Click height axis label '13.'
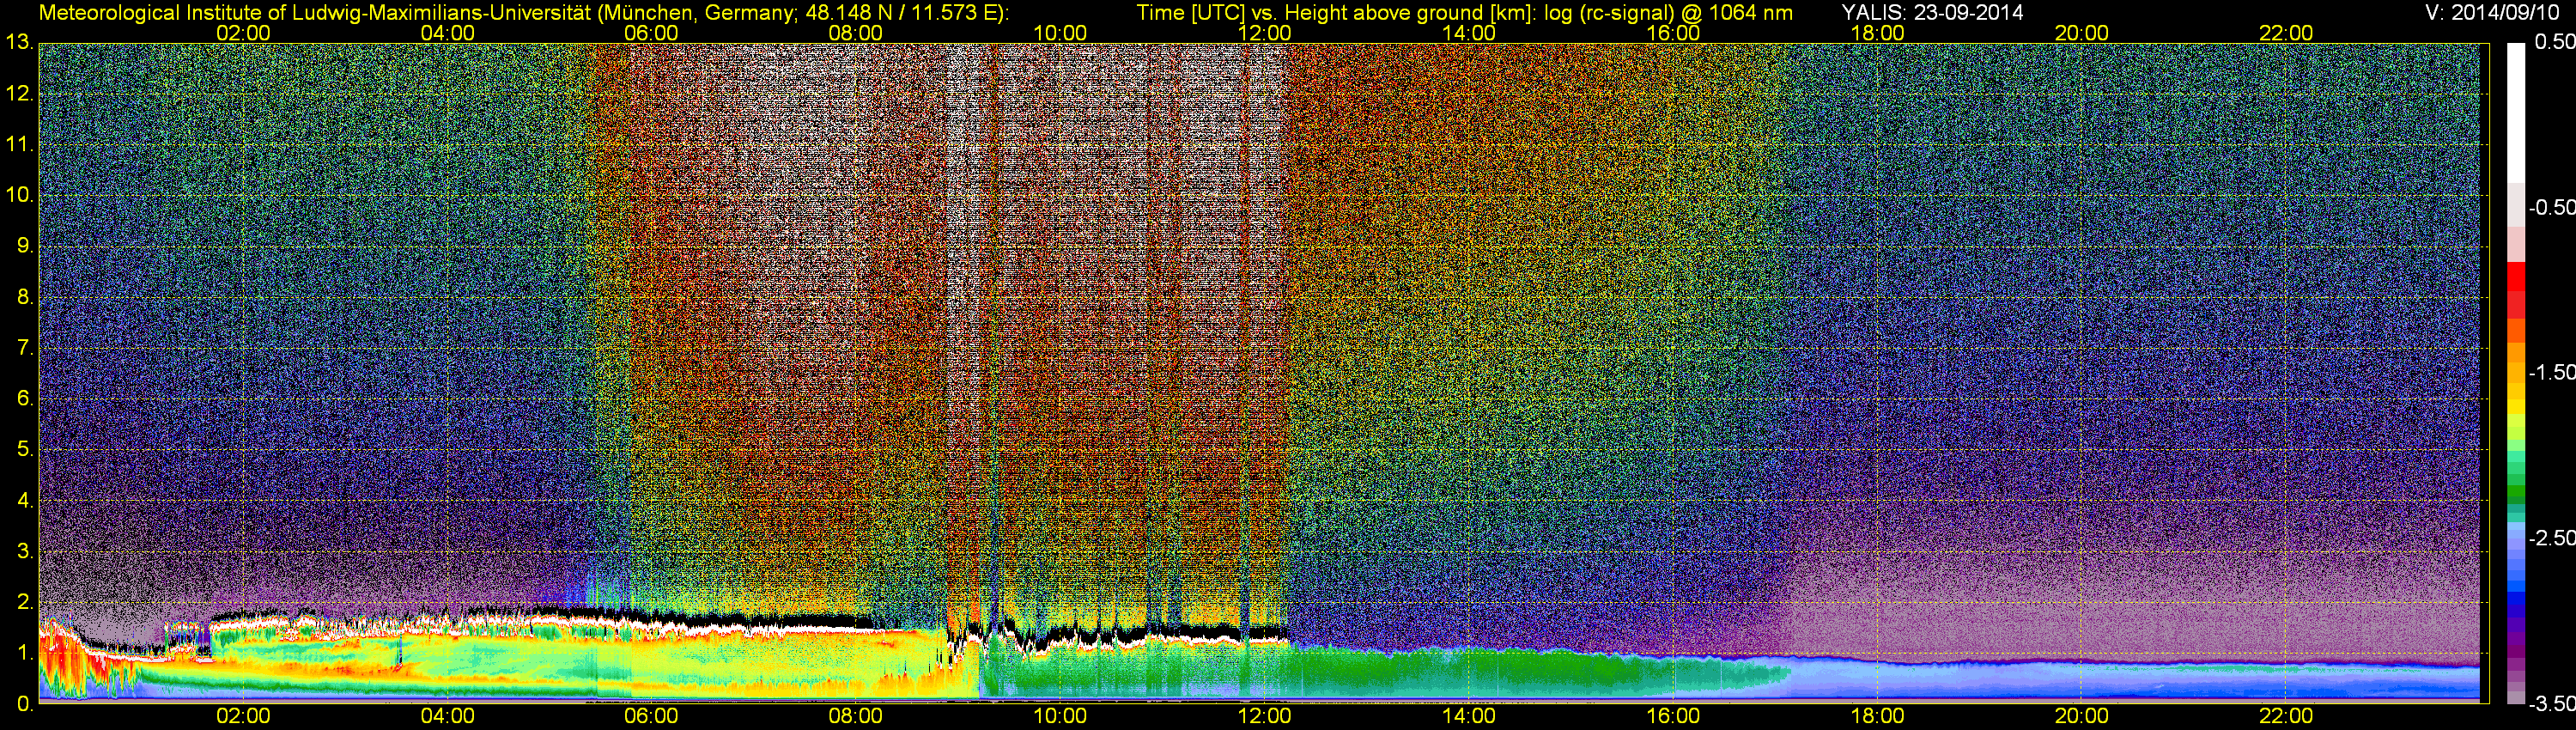Image resolution: width=2576 pixels, height=730 pixels. click(20, 43)
